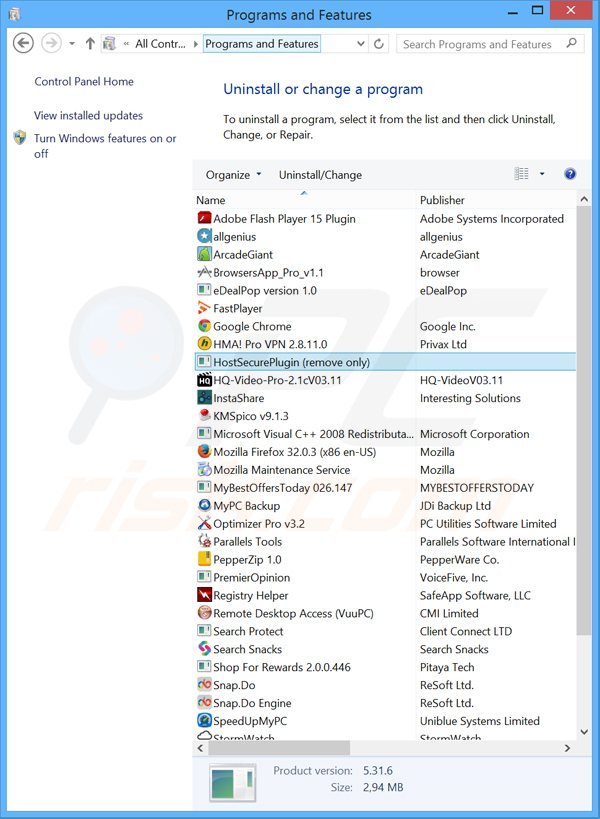Open the help question mark icon
Viewport: 600px width, 819px height.
[x=570, y=174]
